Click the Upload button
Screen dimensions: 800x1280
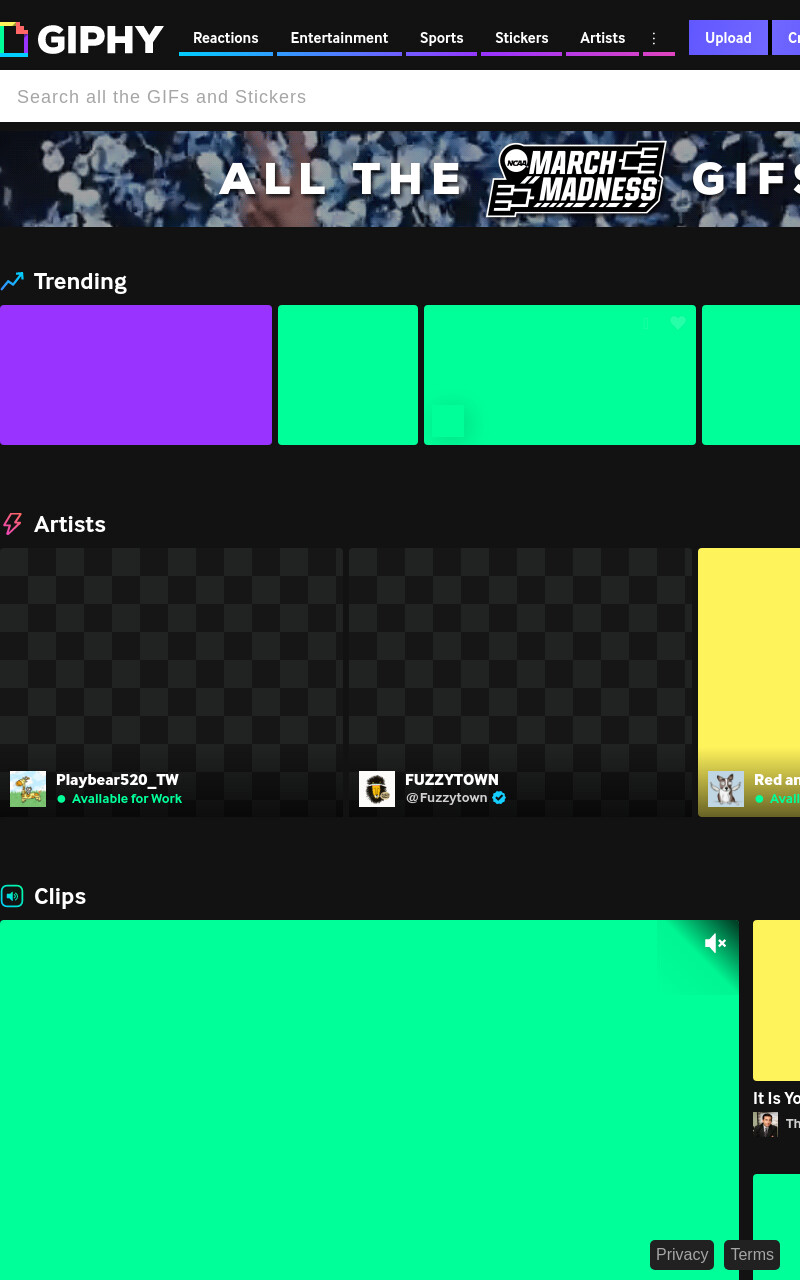[728, 38]
